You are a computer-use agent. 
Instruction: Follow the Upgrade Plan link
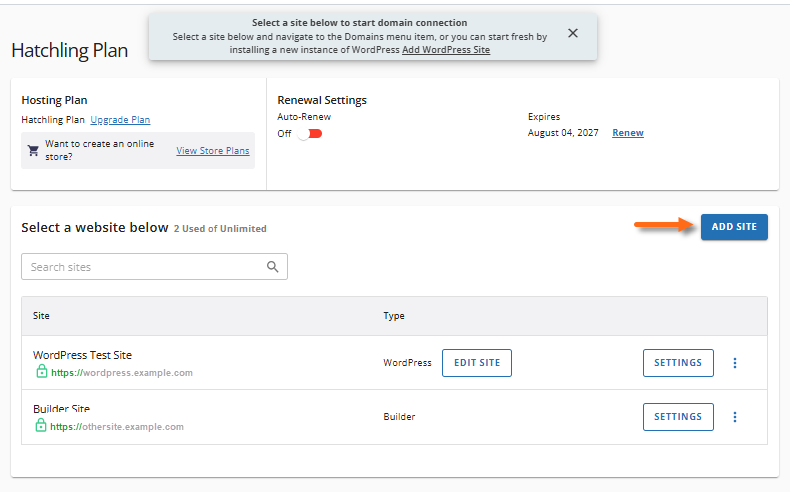click(x=120, y=120)
